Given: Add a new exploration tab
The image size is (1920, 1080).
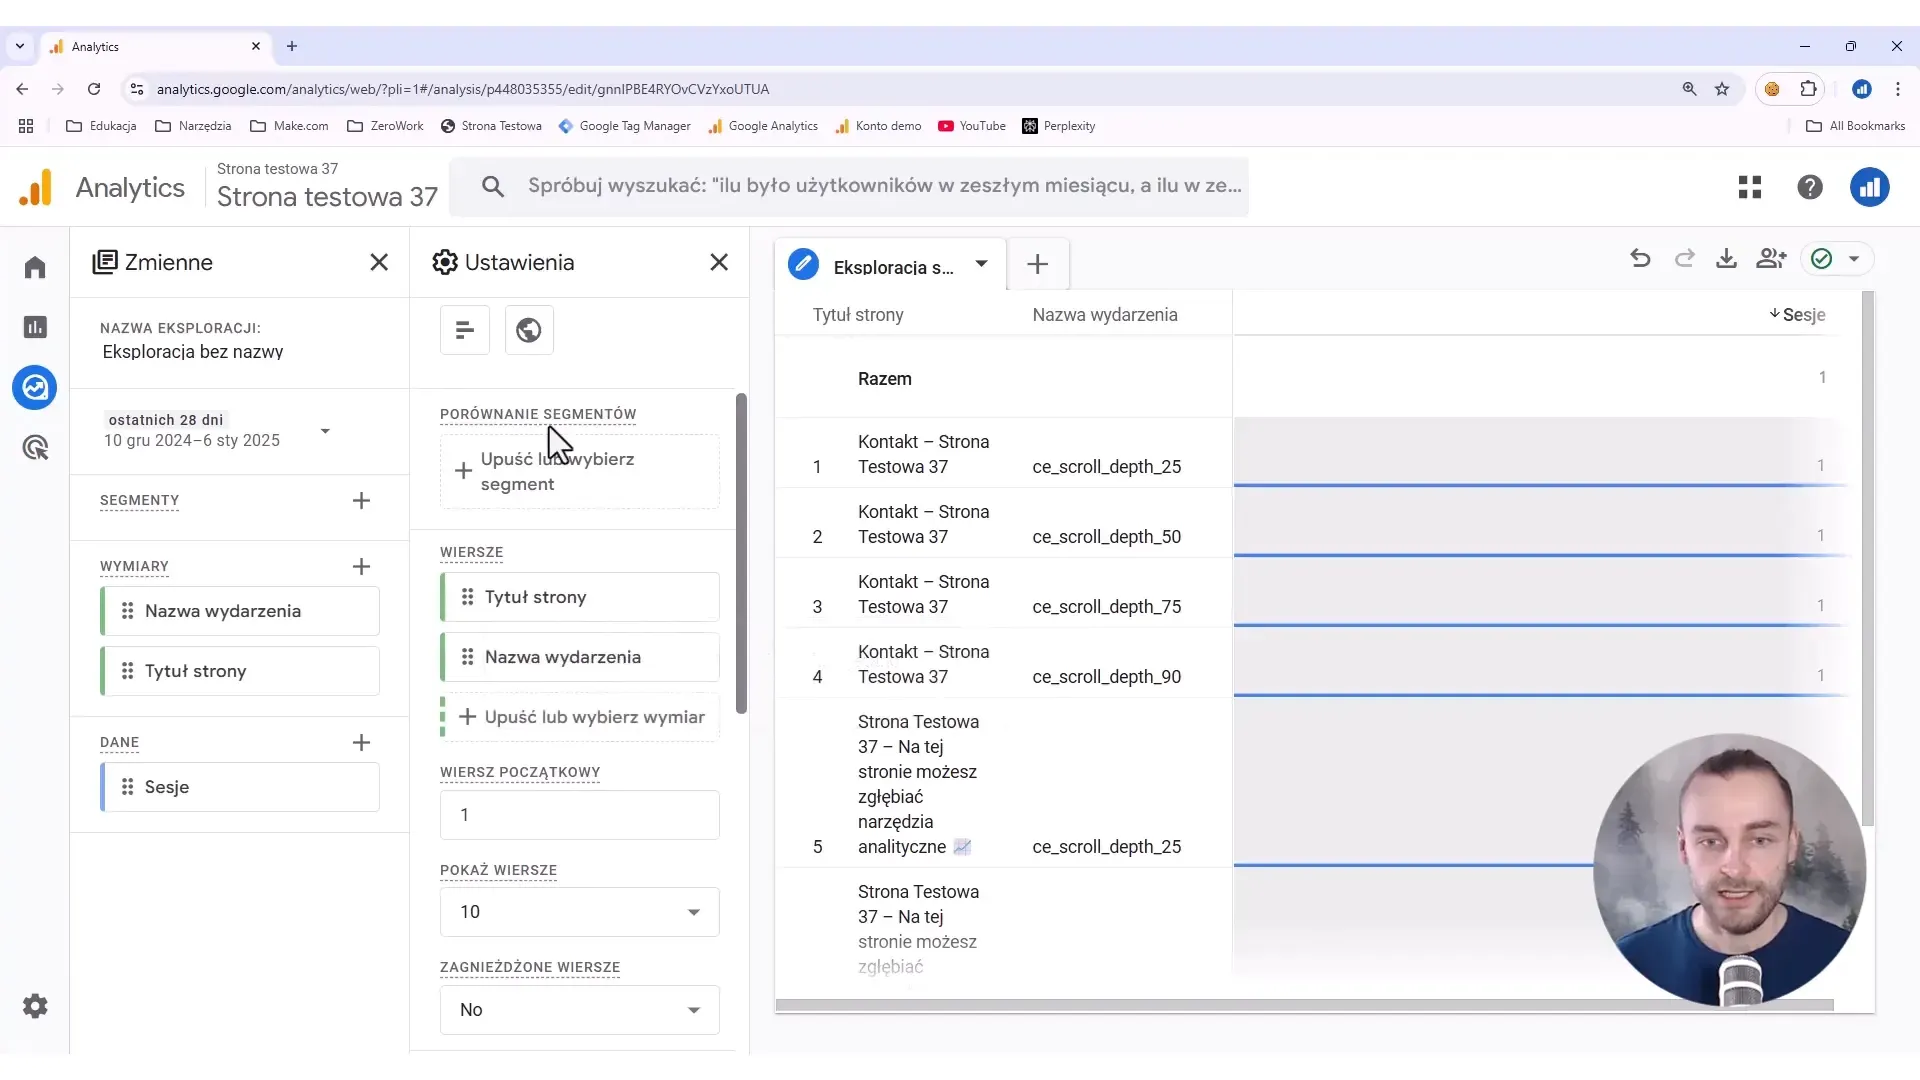Looking at the screenshot, I should 1038,264.
